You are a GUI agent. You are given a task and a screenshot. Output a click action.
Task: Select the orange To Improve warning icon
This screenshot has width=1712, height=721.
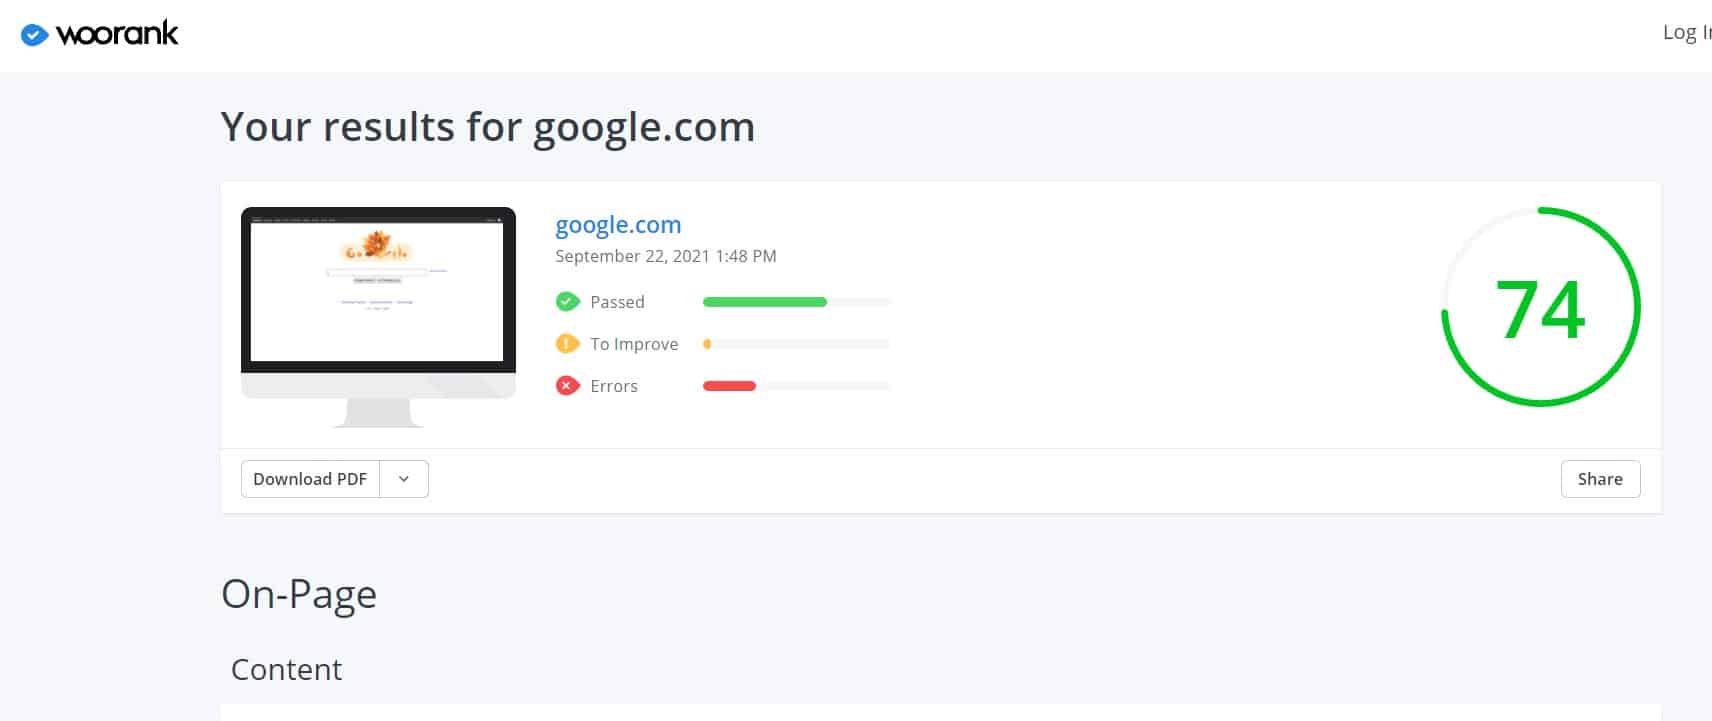point(567,343)
